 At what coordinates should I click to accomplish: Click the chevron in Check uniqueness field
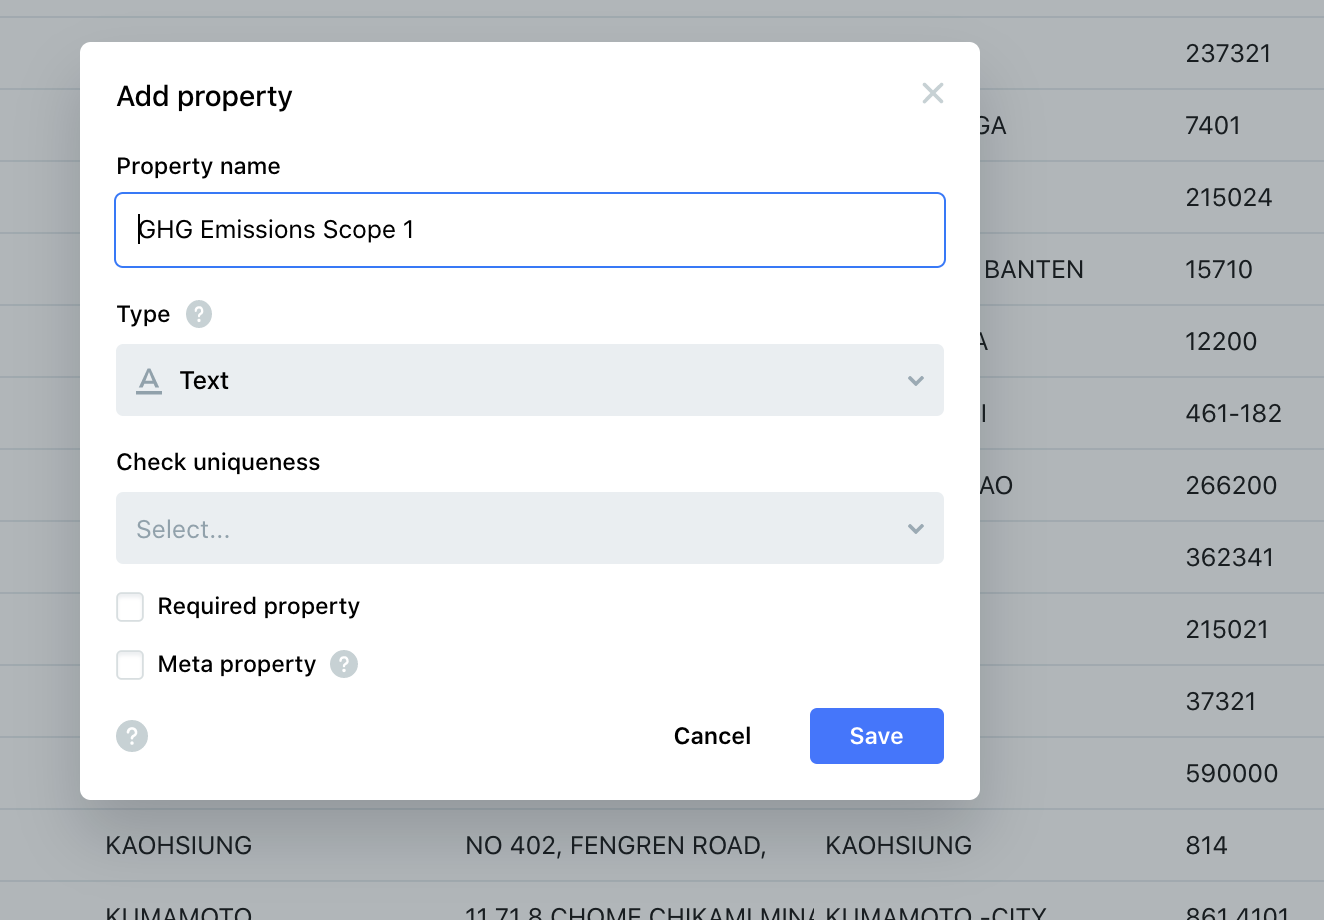tap(916, 529)
